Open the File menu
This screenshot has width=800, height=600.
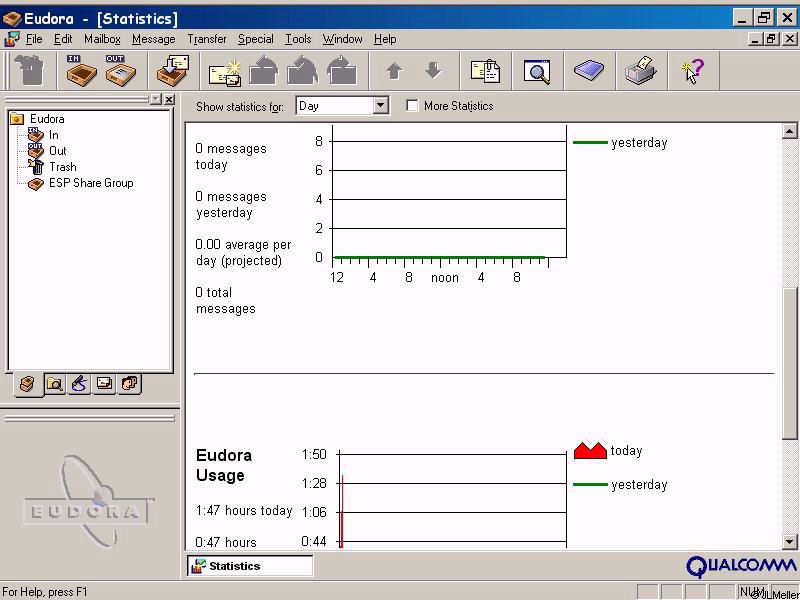34,39
